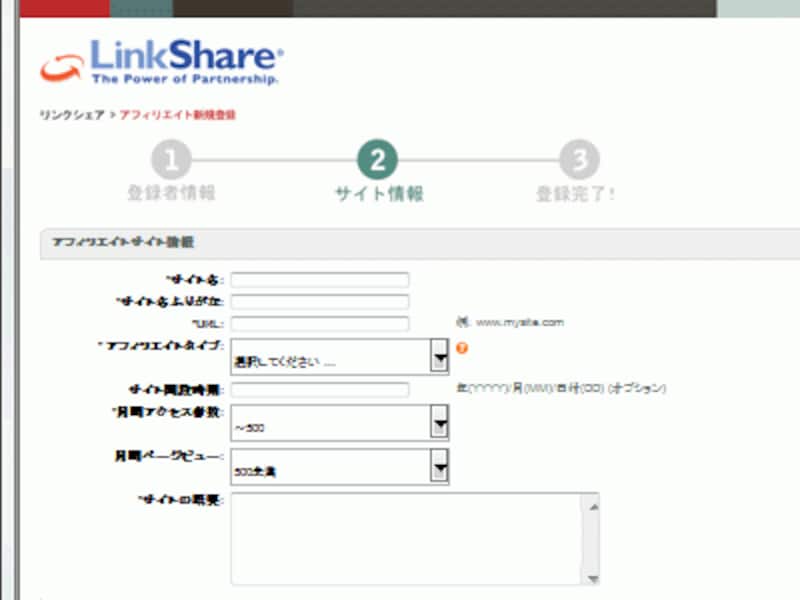Focus the URL input field

tap(320, 323)
